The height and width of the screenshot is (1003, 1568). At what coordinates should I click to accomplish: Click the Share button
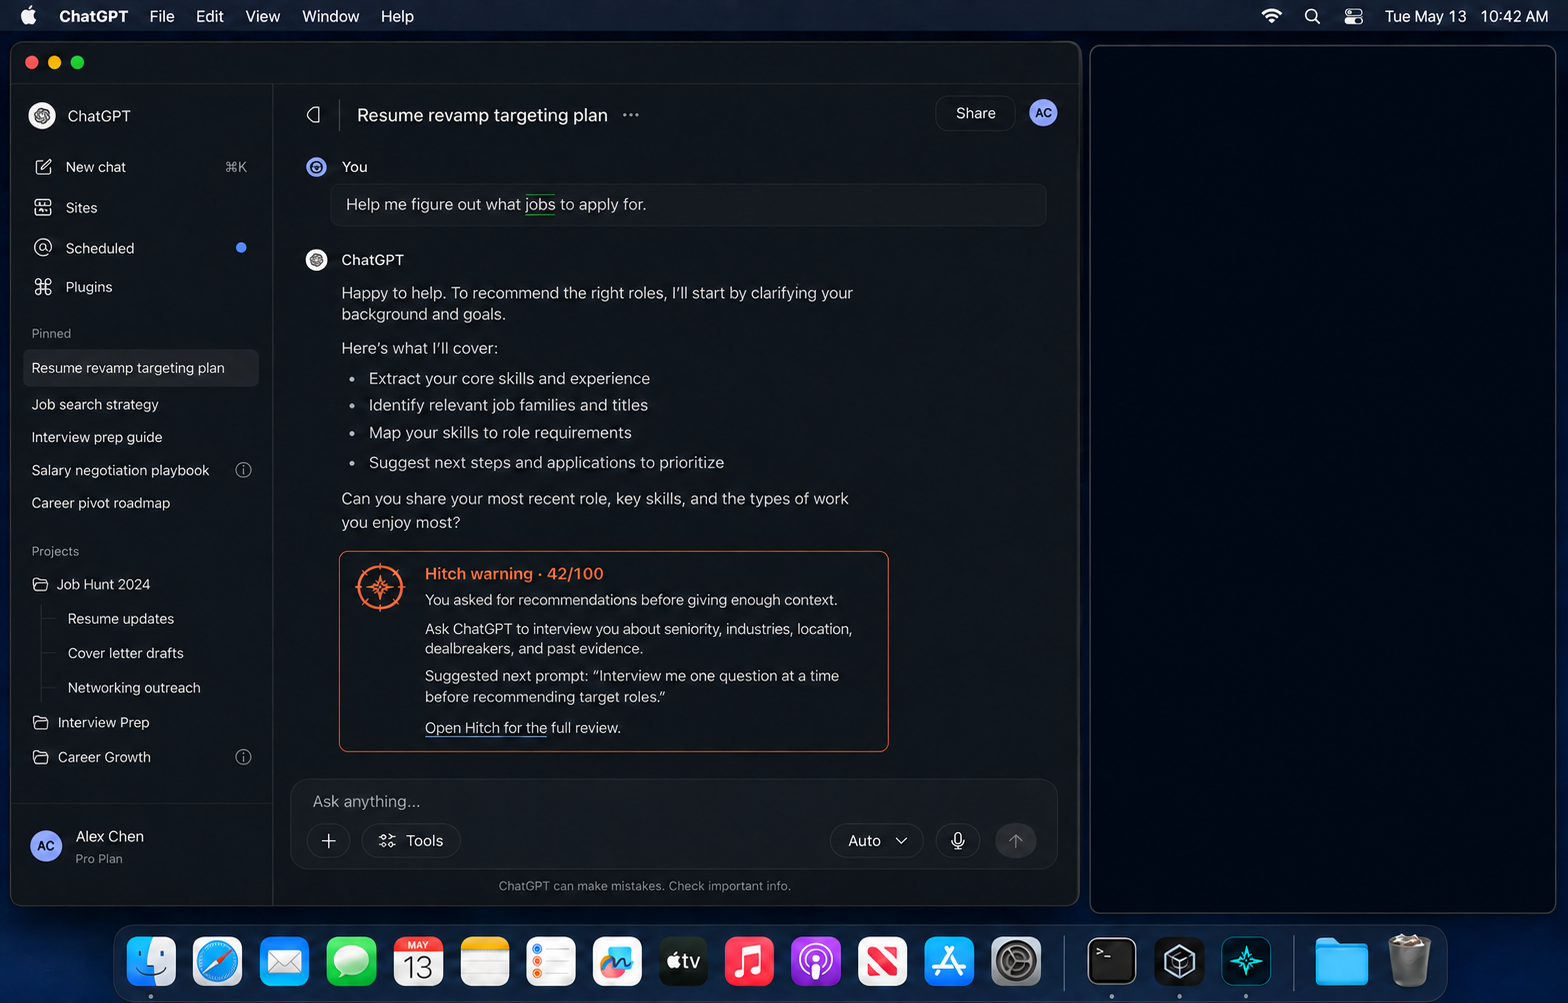coord(975,113)
